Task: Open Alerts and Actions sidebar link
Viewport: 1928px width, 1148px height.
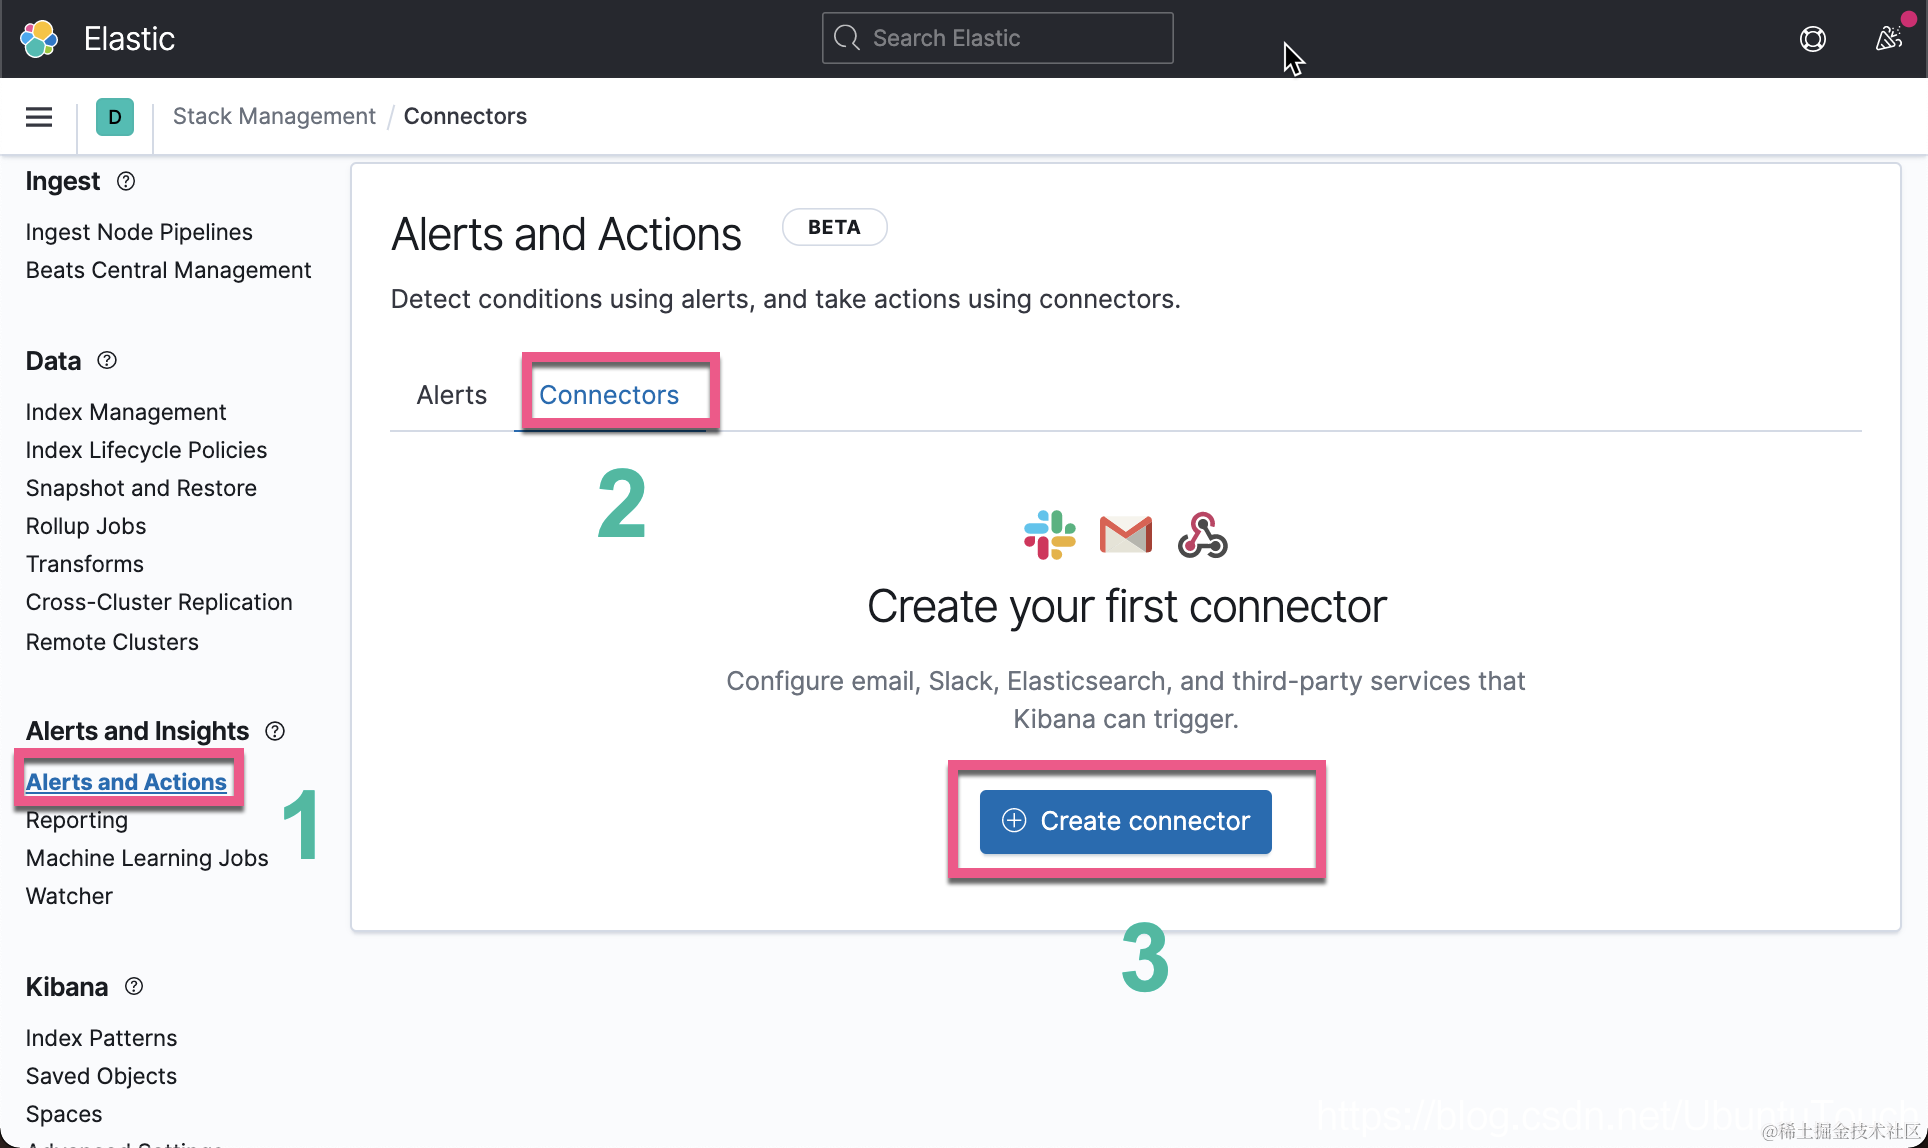Action: (126, 782)
